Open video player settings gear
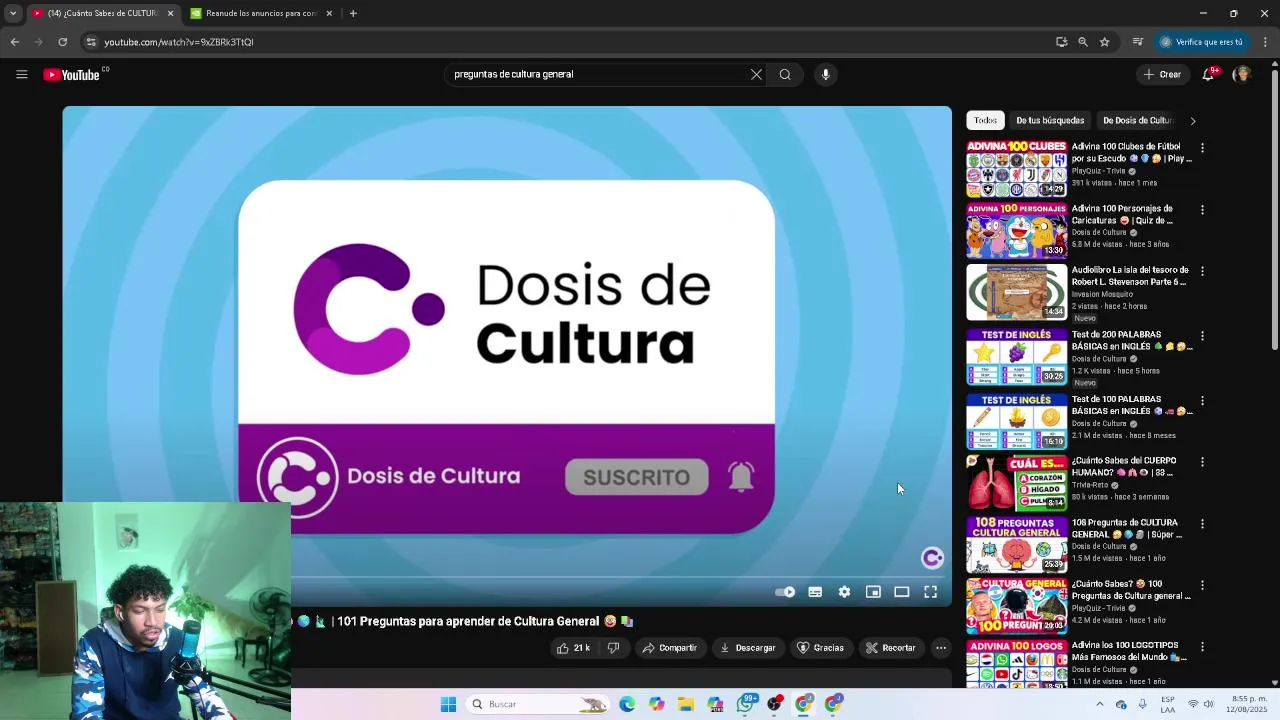 844,592
